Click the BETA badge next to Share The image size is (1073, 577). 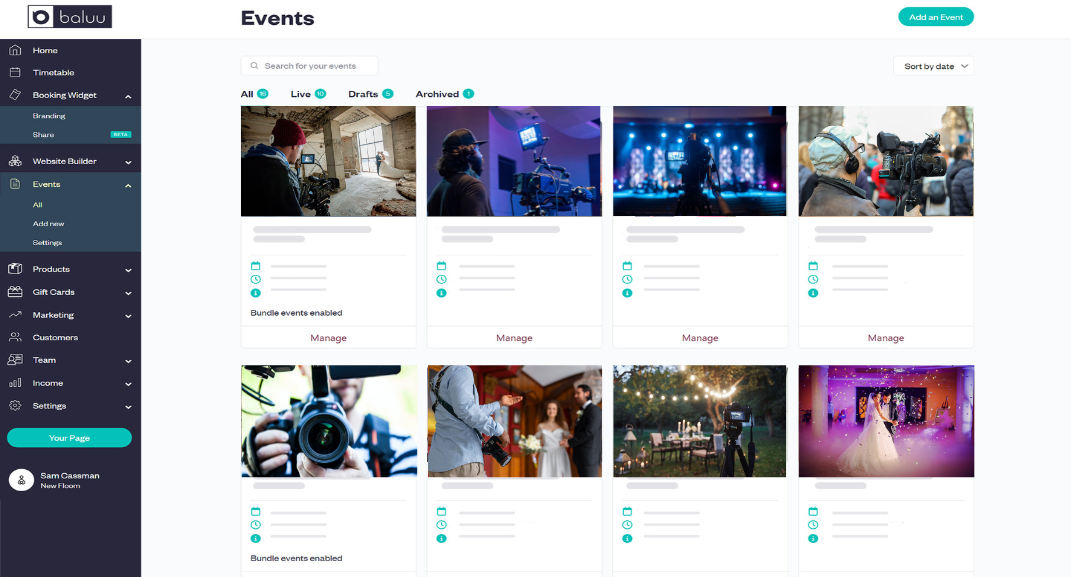coord(120,134)
